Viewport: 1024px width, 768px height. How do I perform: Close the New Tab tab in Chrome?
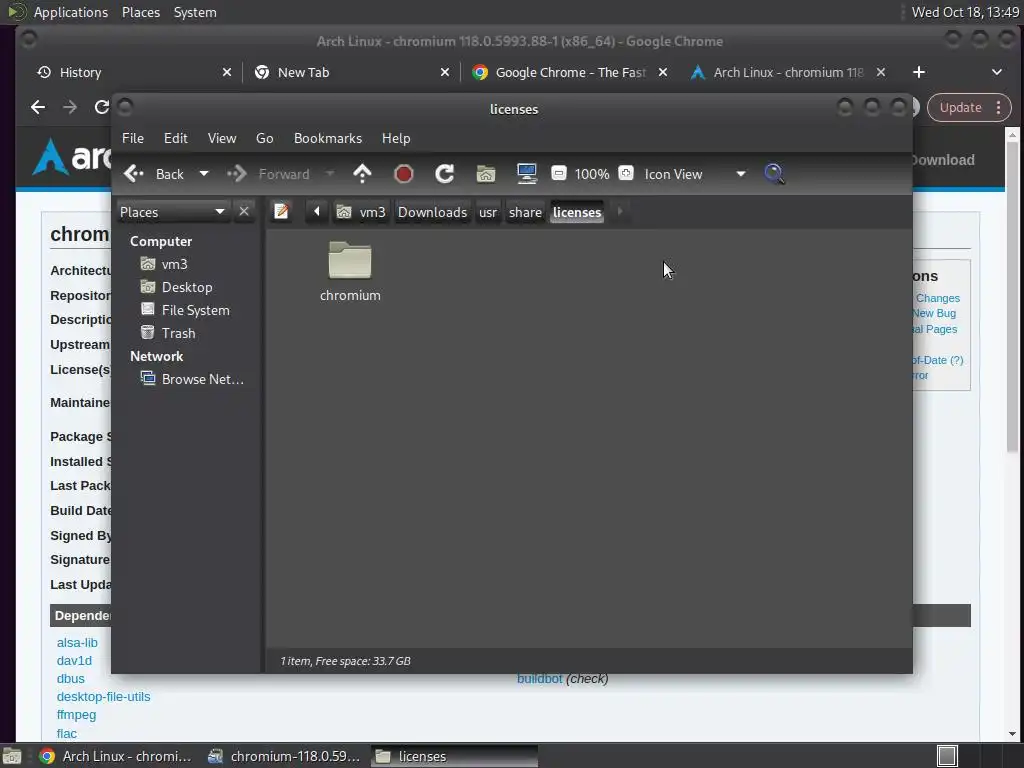tap(445, 72)
